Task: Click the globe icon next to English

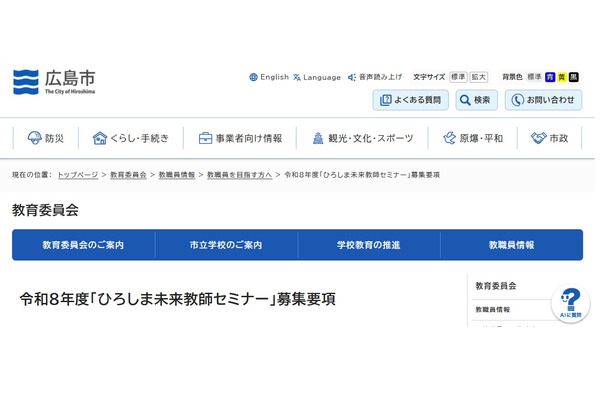Action: [253, 77]
